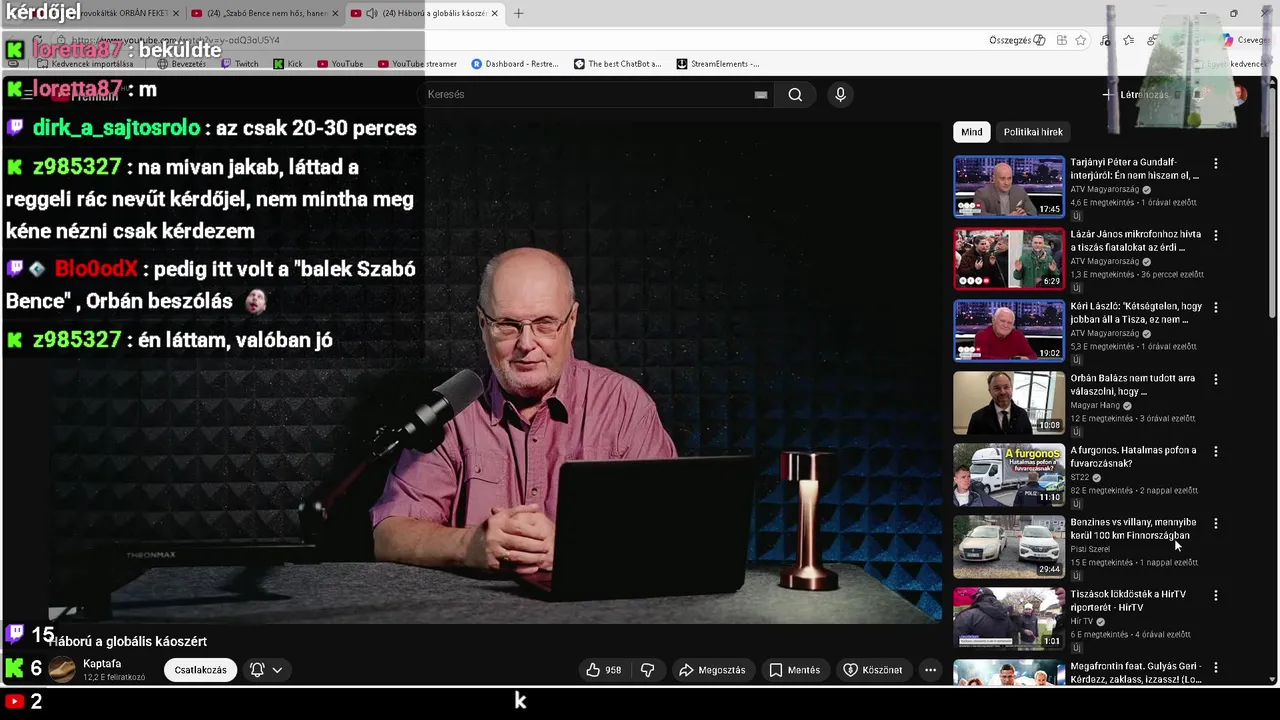
Task: Open options menu for Lázár János video
Action: pos(1216,235)
